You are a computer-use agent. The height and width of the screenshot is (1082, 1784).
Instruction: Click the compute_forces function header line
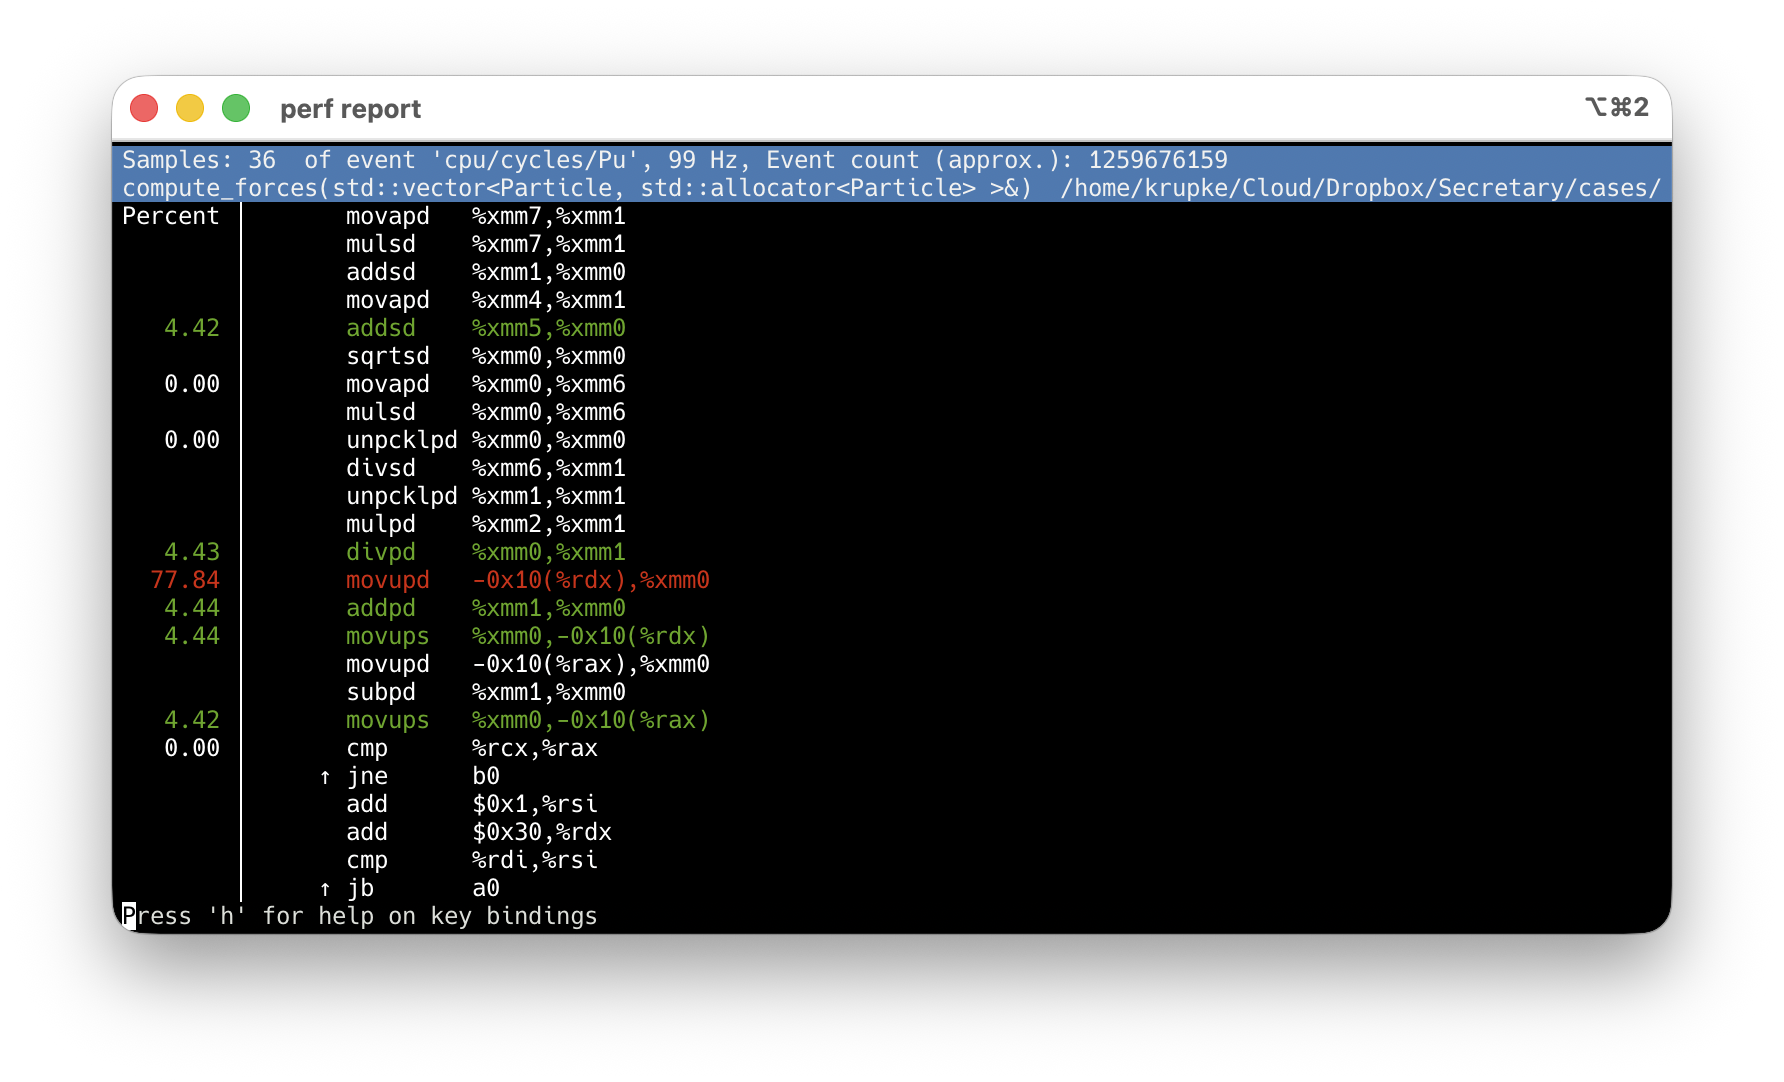tap(576, 188)
